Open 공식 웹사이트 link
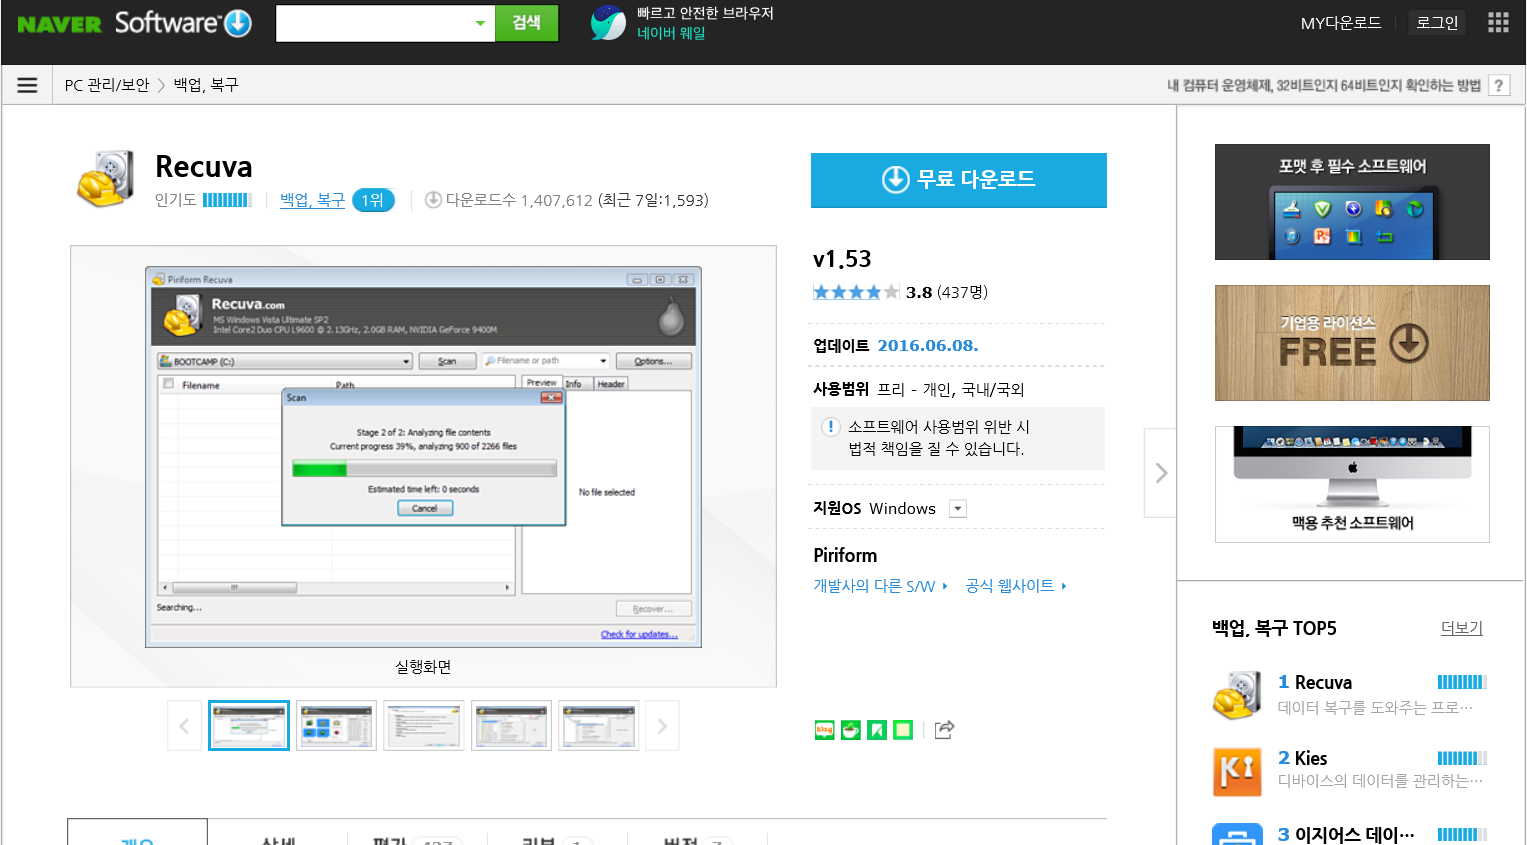This screenshot has width=1527, height=845. pos(1016,586)
